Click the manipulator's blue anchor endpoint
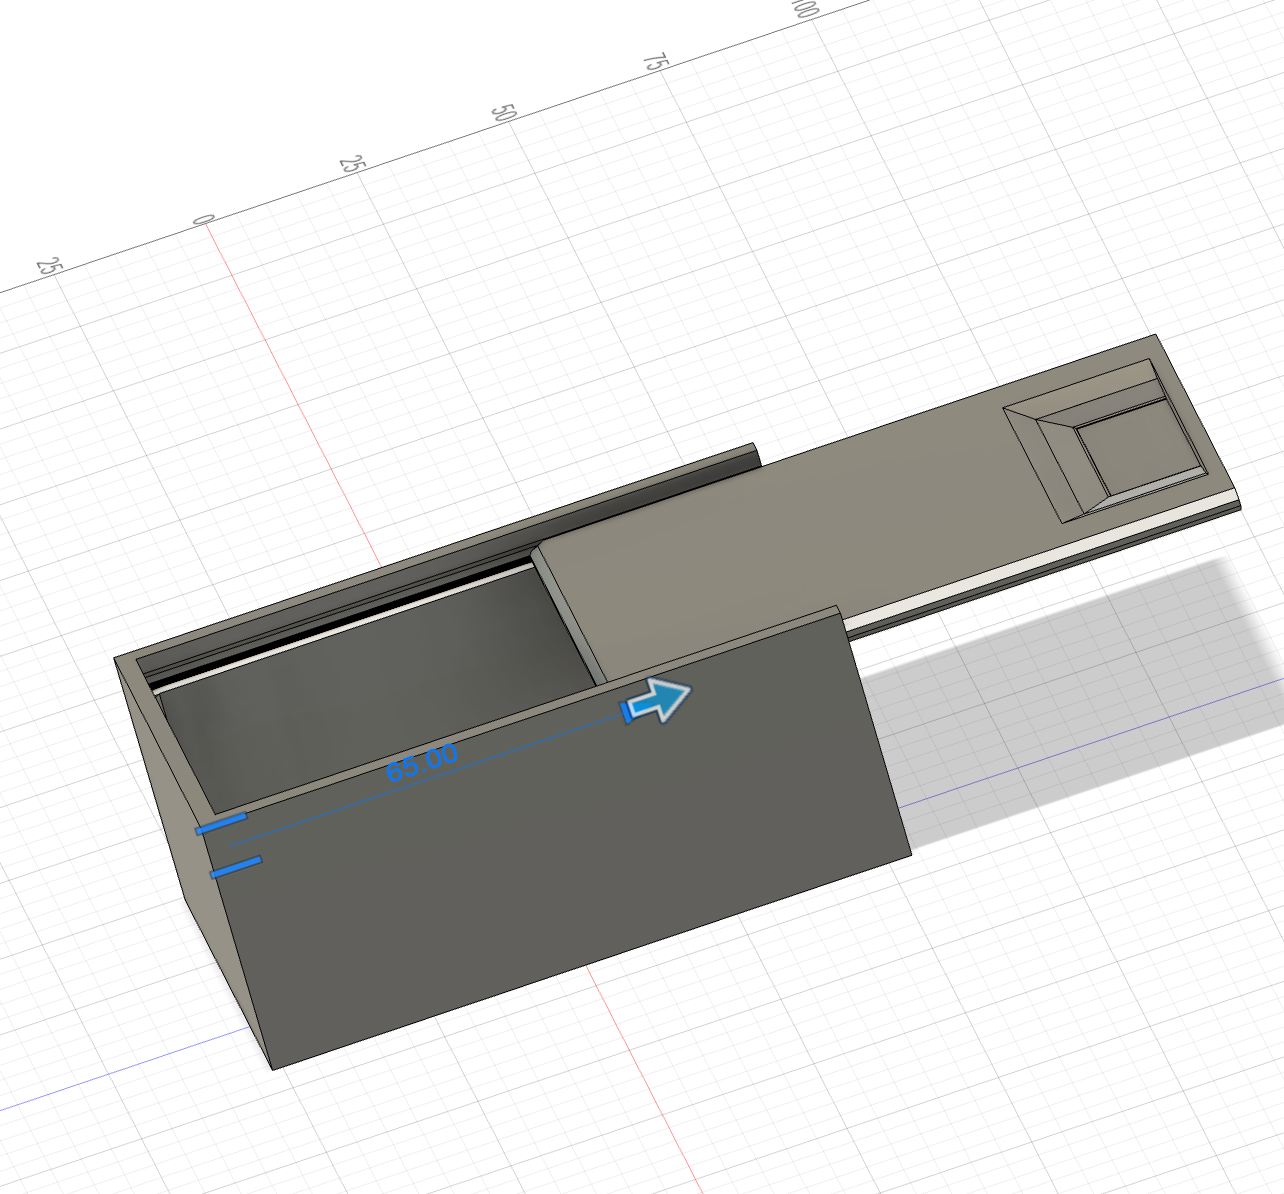 [x=628, y=712]
